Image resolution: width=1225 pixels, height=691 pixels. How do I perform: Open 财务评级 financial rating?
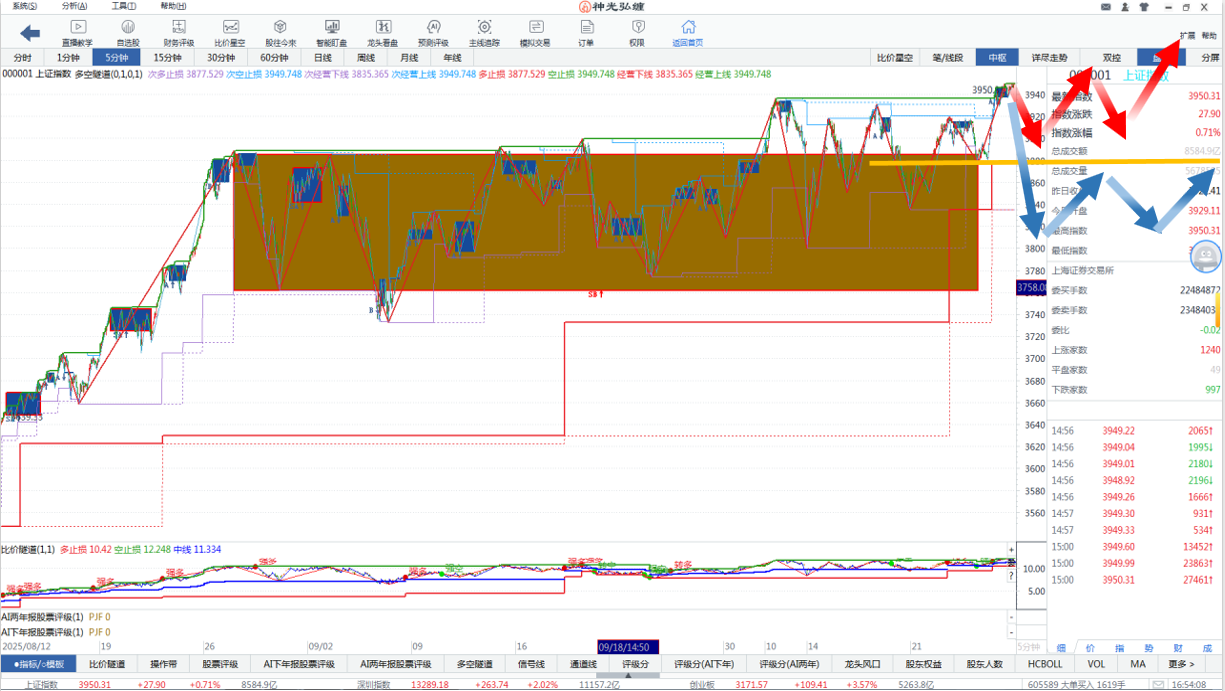(179, 33)
